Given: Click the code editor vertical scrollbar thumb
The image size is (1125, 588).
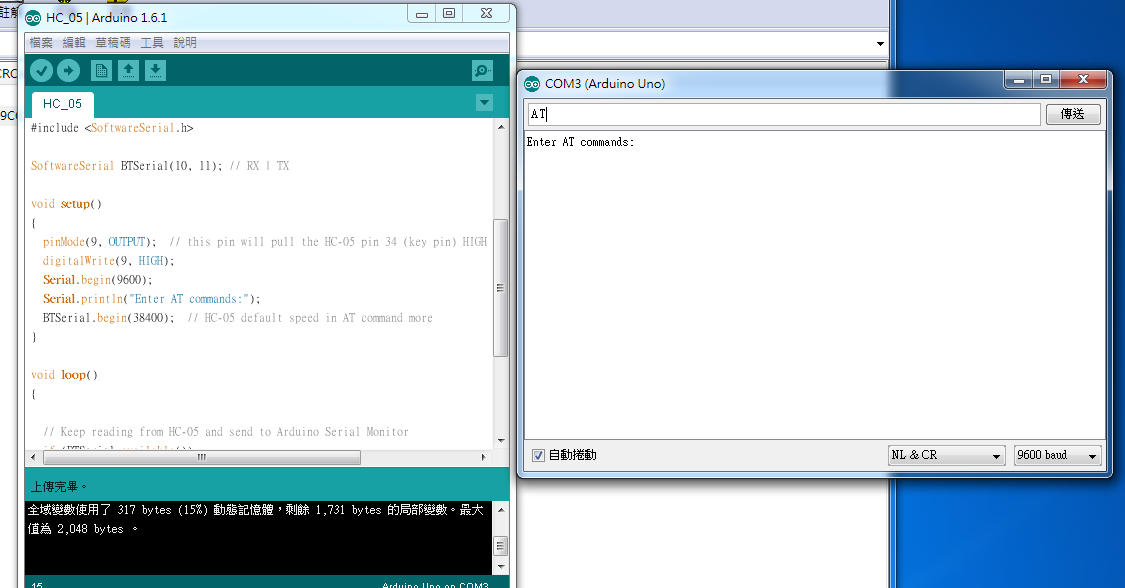Looking at the screenshot, I should [x=500, y=288].
